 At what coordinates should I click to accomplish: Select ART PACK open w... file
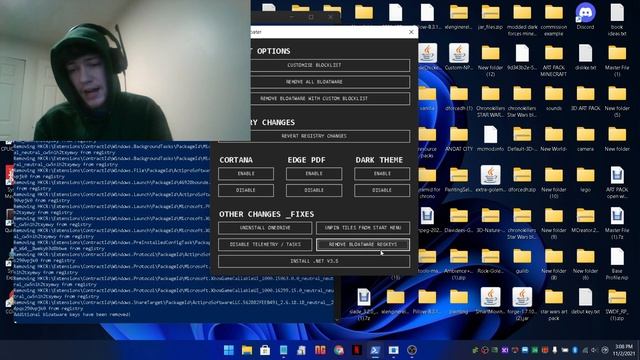(x=617, y=182)
